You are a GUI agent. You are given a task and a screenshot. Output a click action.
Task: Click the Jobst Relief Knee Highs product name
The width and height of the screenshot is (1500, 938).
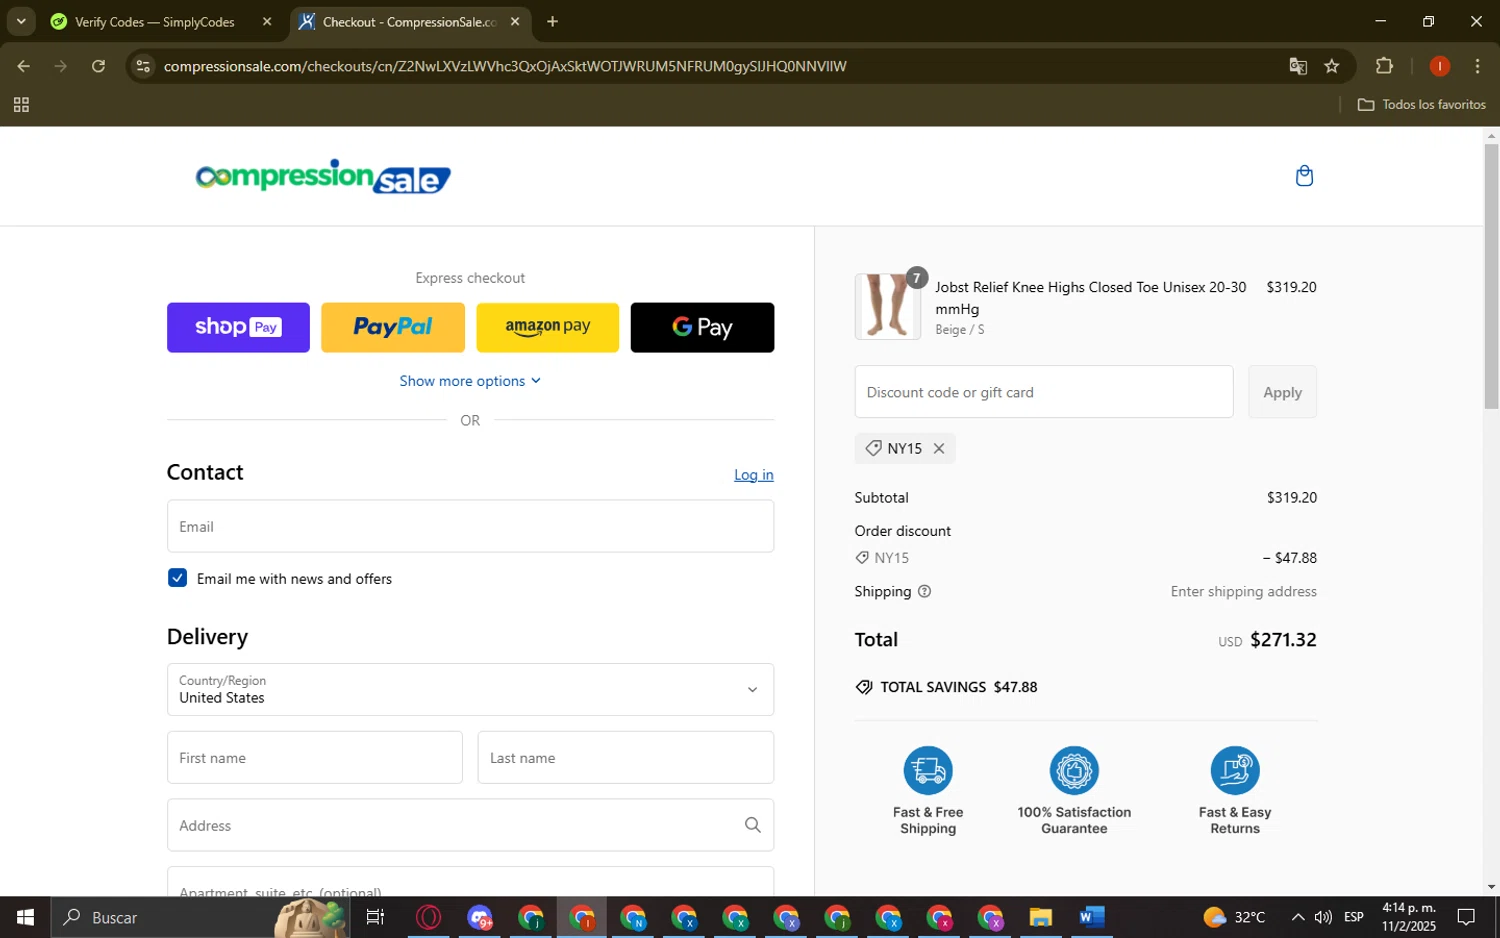[x=1091, y=298]
